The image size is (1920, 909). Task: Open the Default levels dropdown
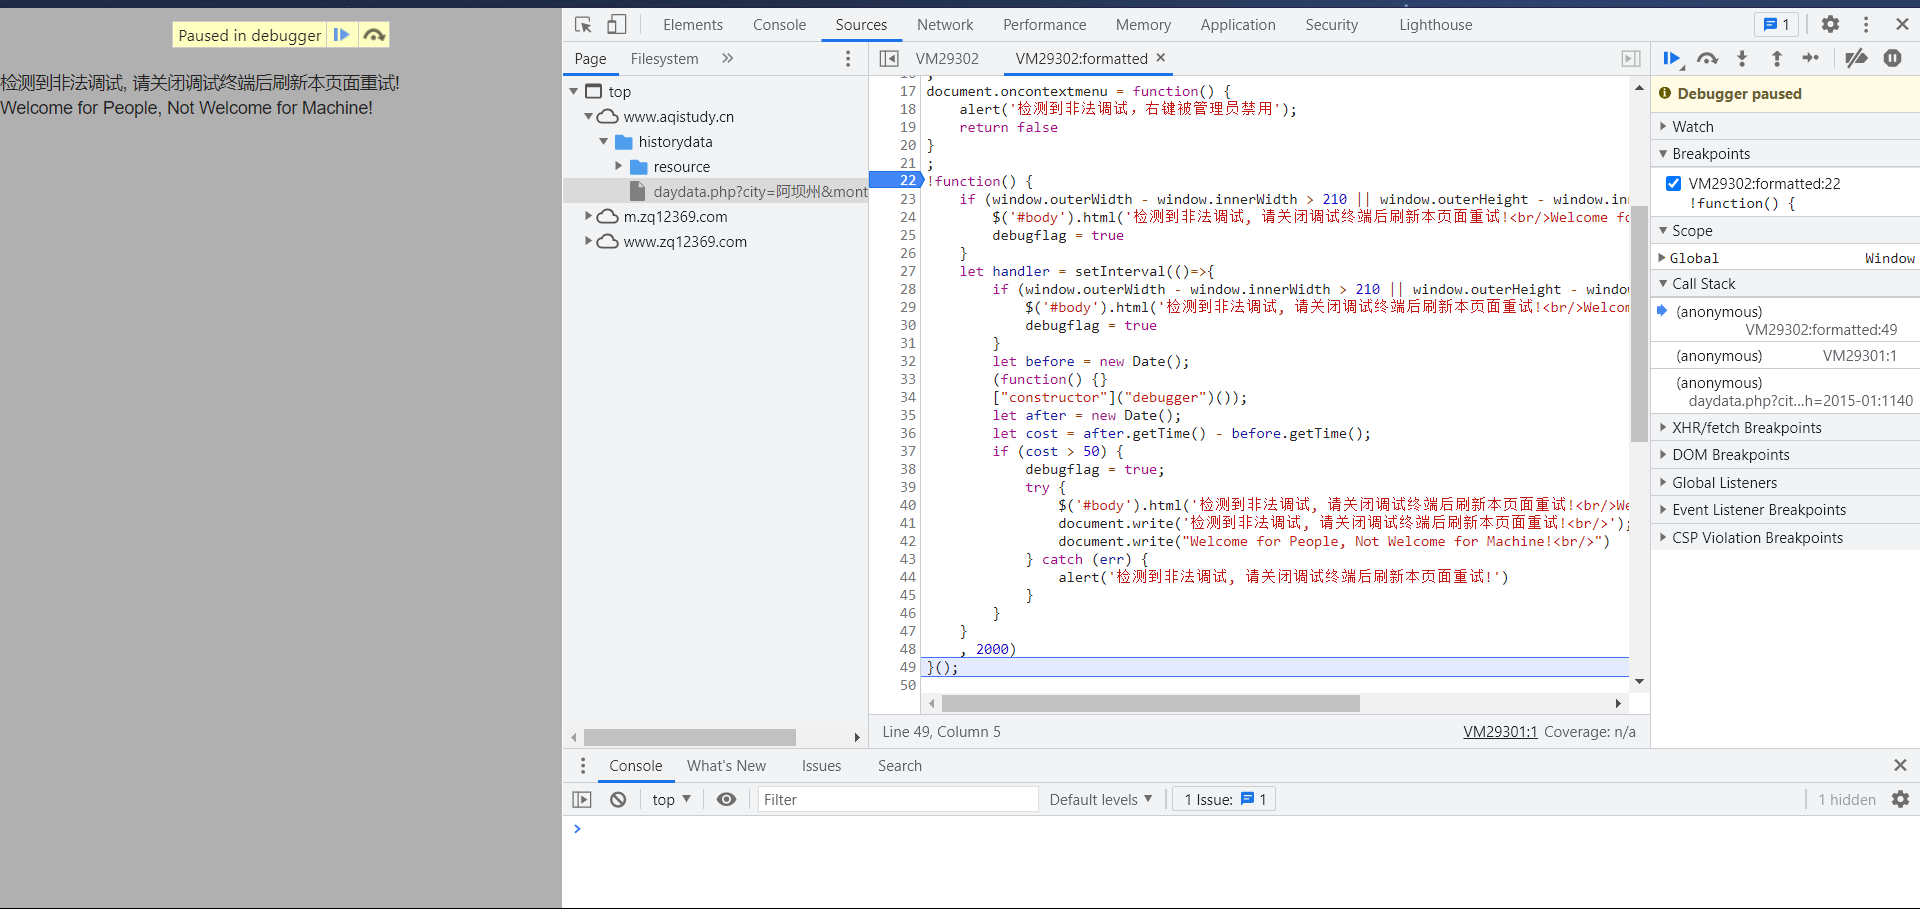(x=1100, y=800)
